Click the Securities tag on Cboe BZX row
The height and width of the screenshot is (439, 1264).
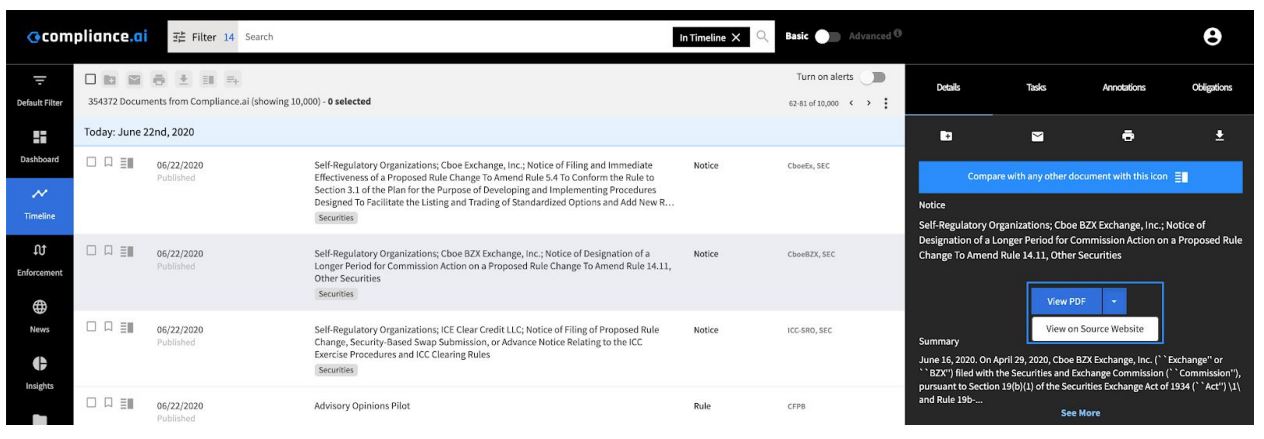click(334, 295)
